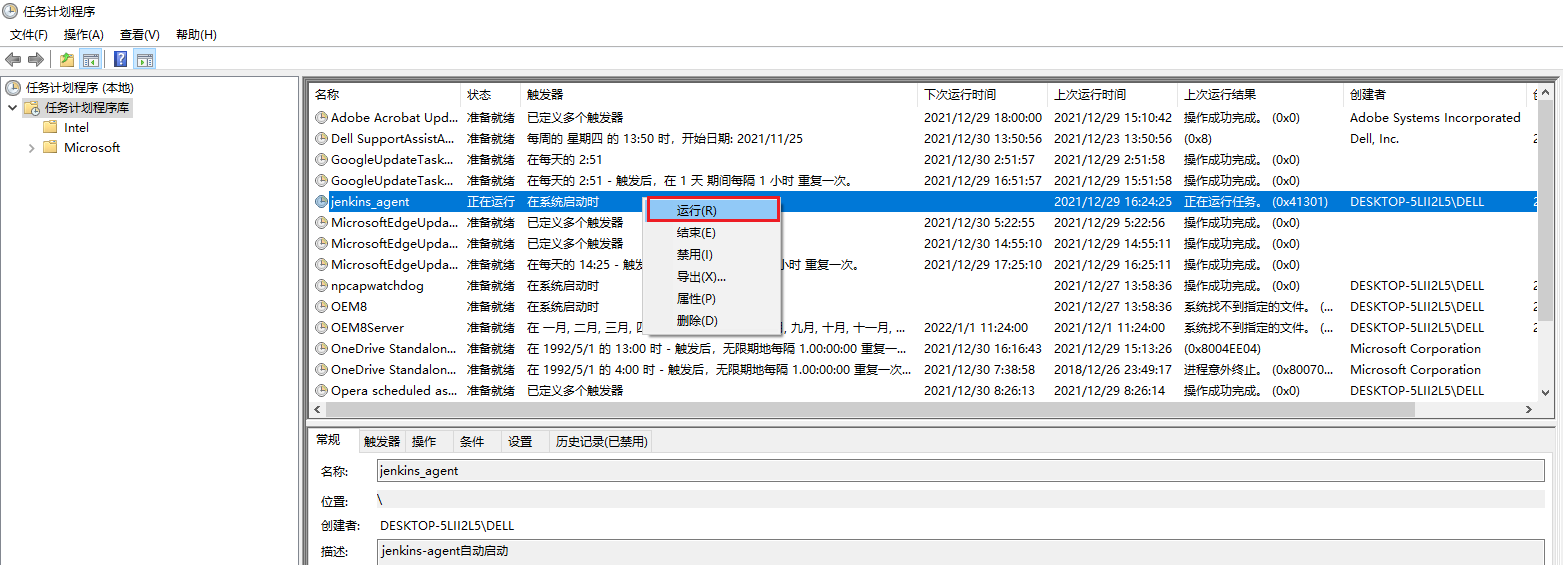Screen dimensions: 1563x565
Task: Click the folder-clock icon of 任务计划程序库
Action: point(32,107)
